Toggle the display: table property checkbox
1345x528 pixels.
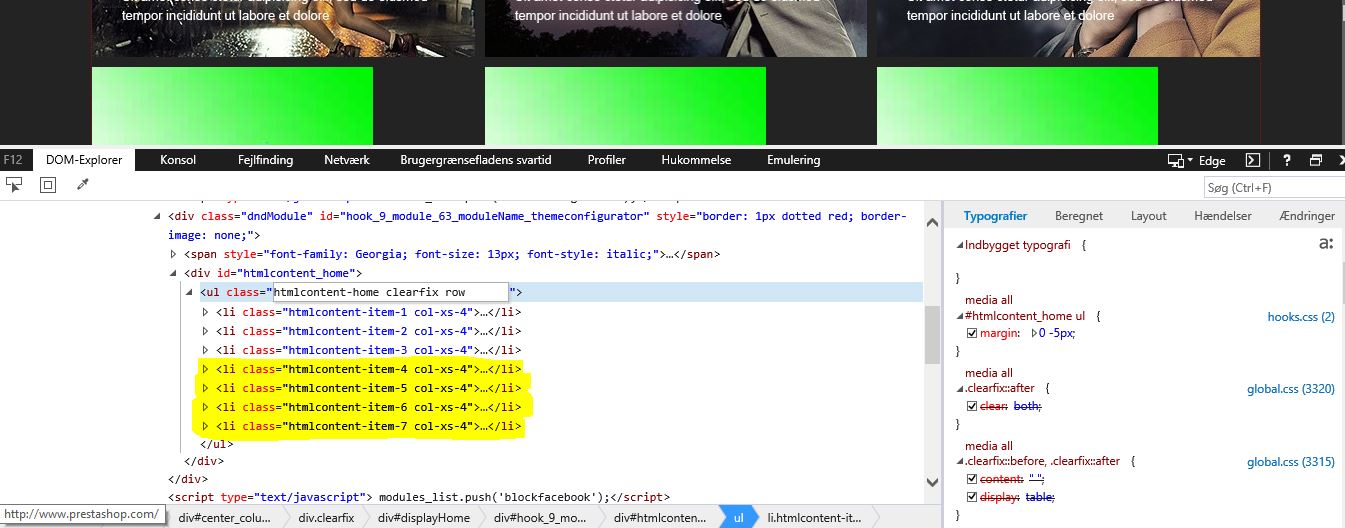tap(972, 497)
